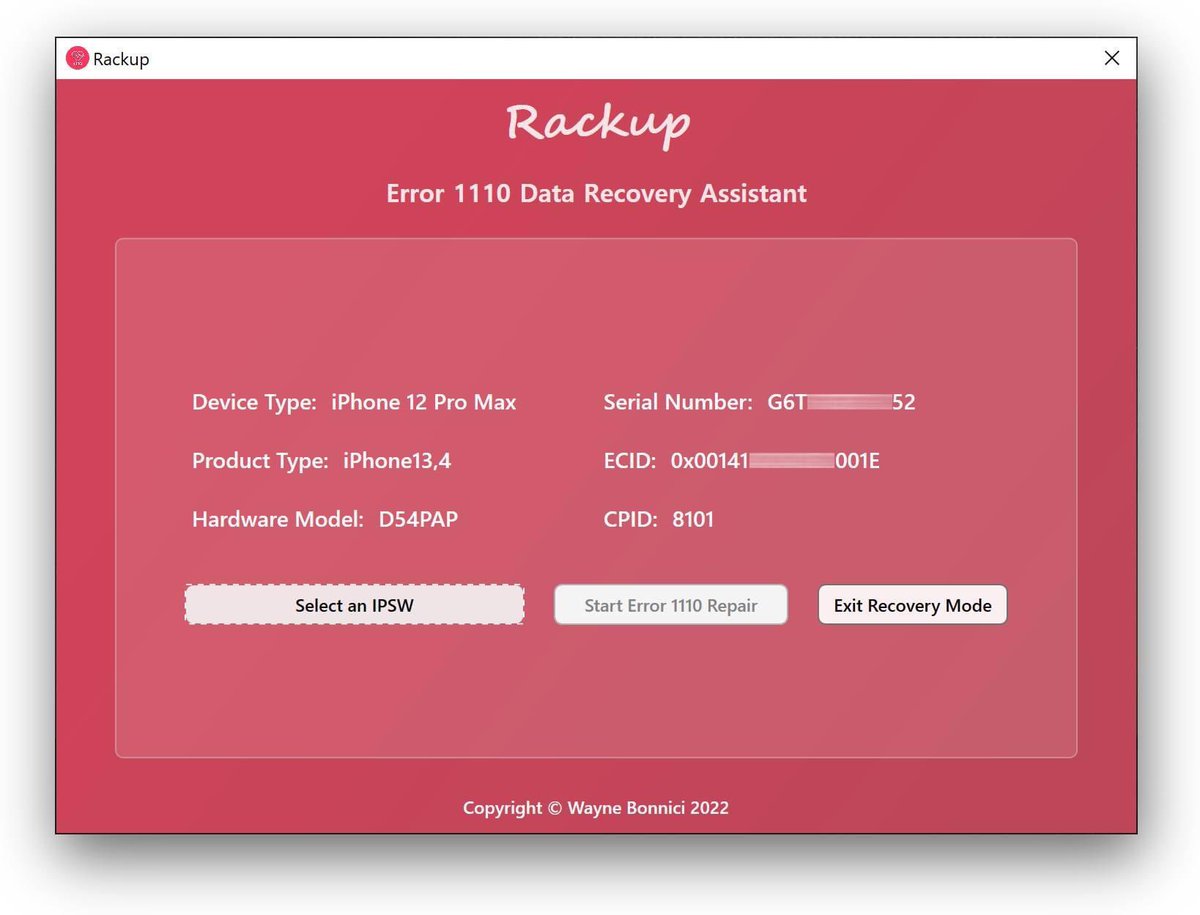Click the 'ECID:' label
This screenshot has width=1200, height=915.
[x=630, y=461]
